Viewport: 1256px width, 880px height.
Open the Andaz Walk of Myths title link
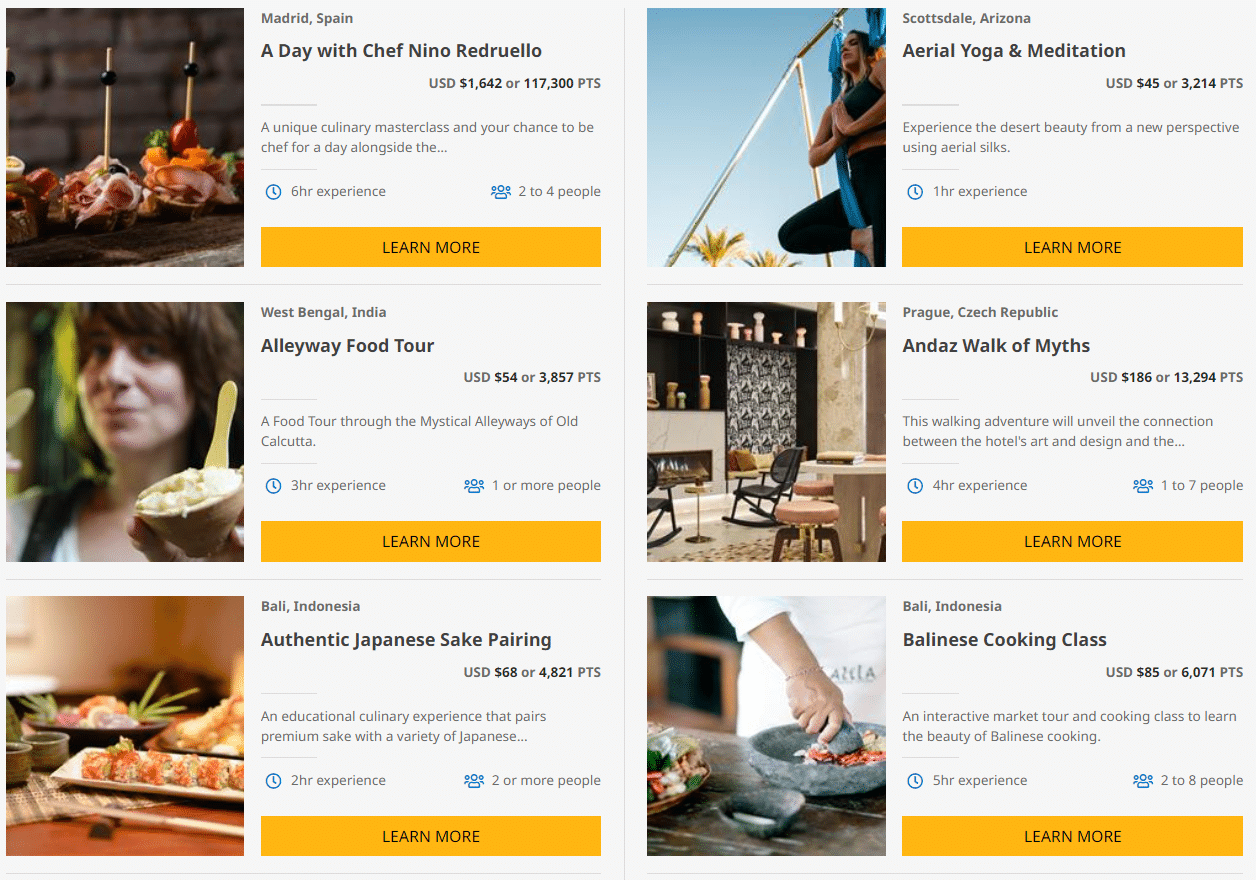[996, 346]
